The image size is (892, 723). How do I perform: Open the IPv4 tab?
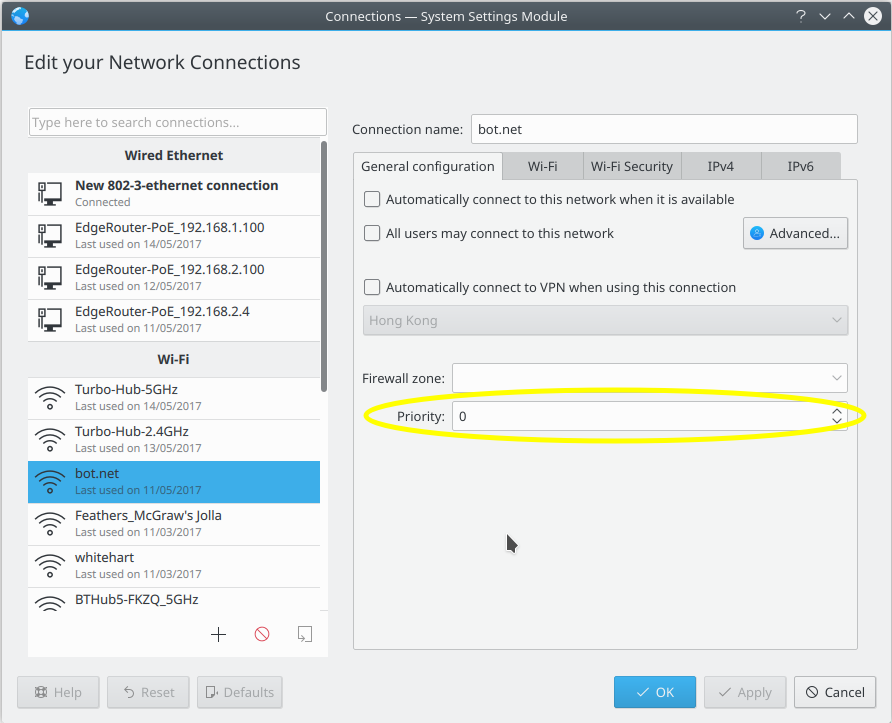721,166
